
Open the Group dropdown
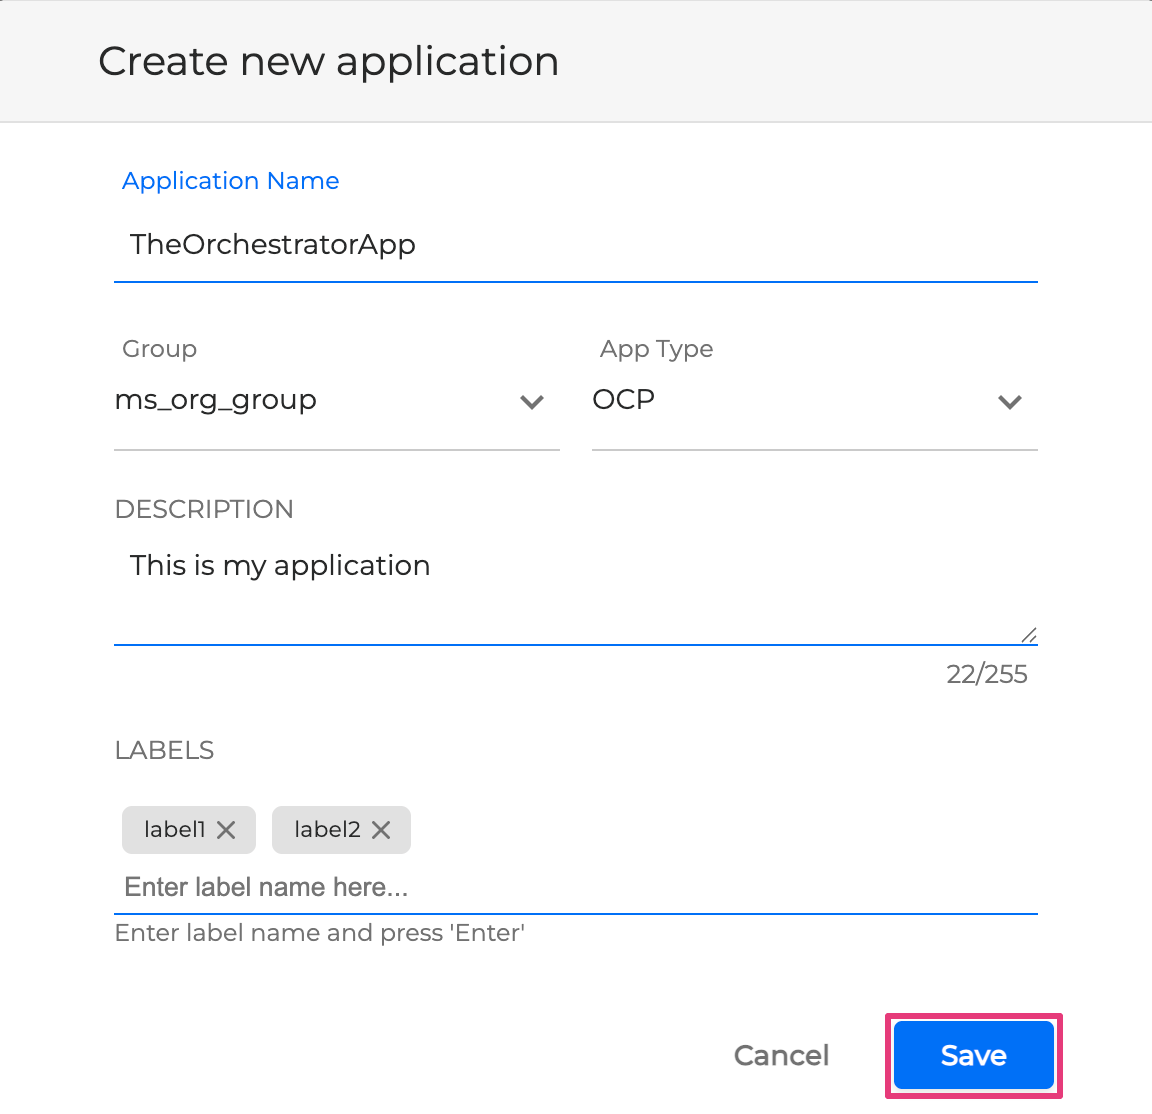point(300,400)
